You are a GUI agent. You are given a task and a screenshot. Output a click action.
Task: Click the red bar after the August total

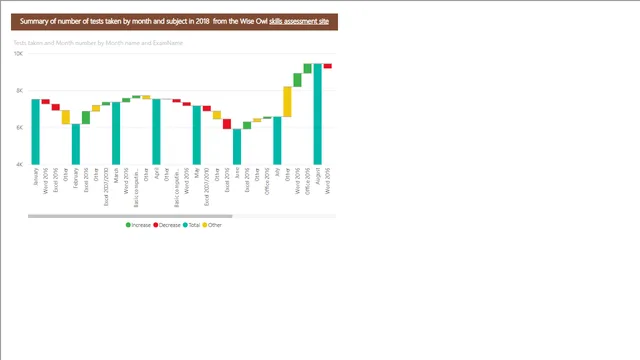(x=328, y=66)
